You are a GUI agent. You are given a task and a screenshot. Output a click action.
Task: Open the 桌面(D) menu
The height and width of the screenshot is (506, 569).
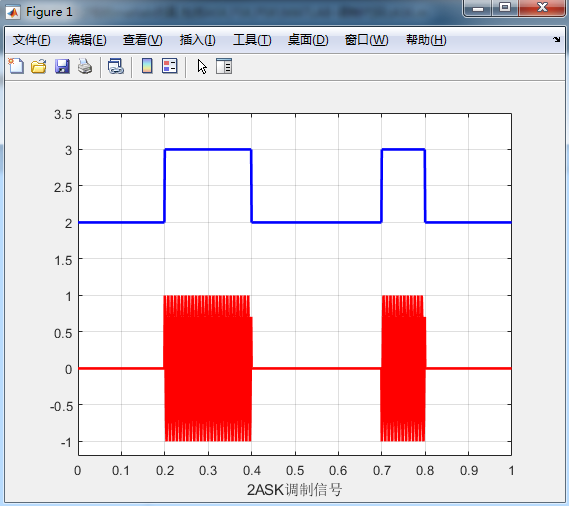(308, 40)
